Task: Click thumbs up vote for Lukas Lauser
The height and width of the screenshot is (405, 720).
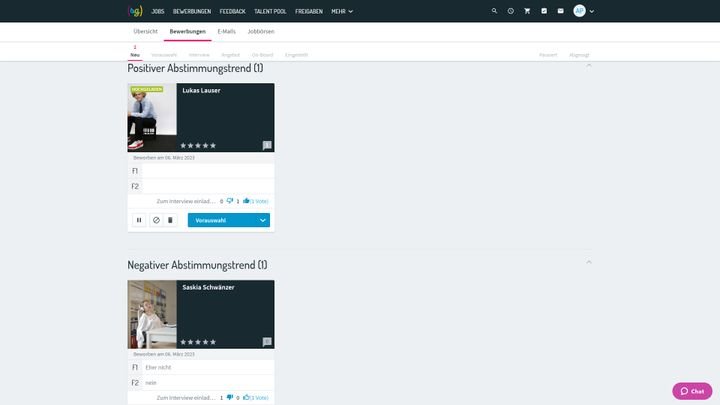Action: [x=246, y=201]
